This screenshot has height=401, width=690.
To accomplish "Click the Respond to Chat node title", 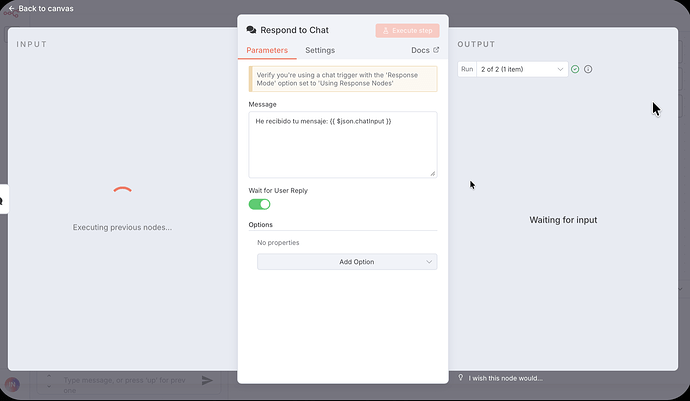I will tap(294, 31).
